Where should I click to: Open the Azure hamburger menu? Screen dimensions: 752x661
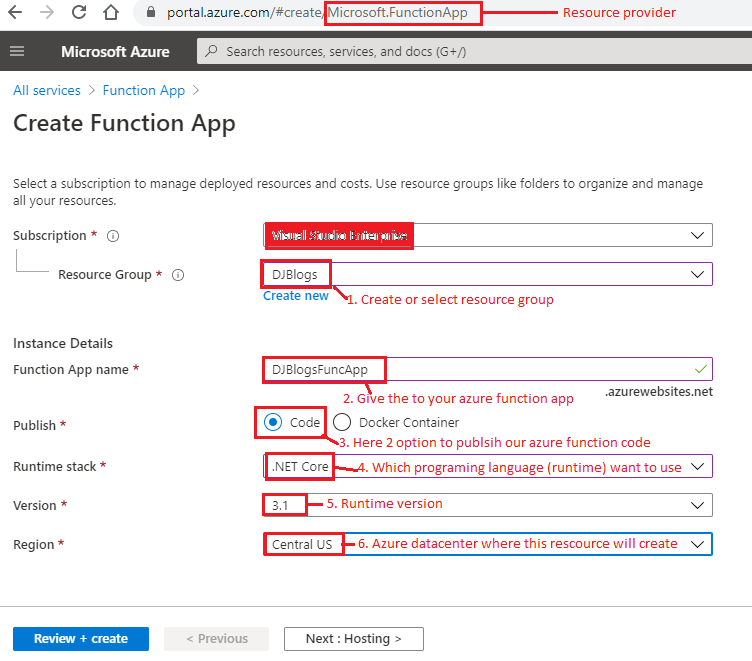point(17,51)
